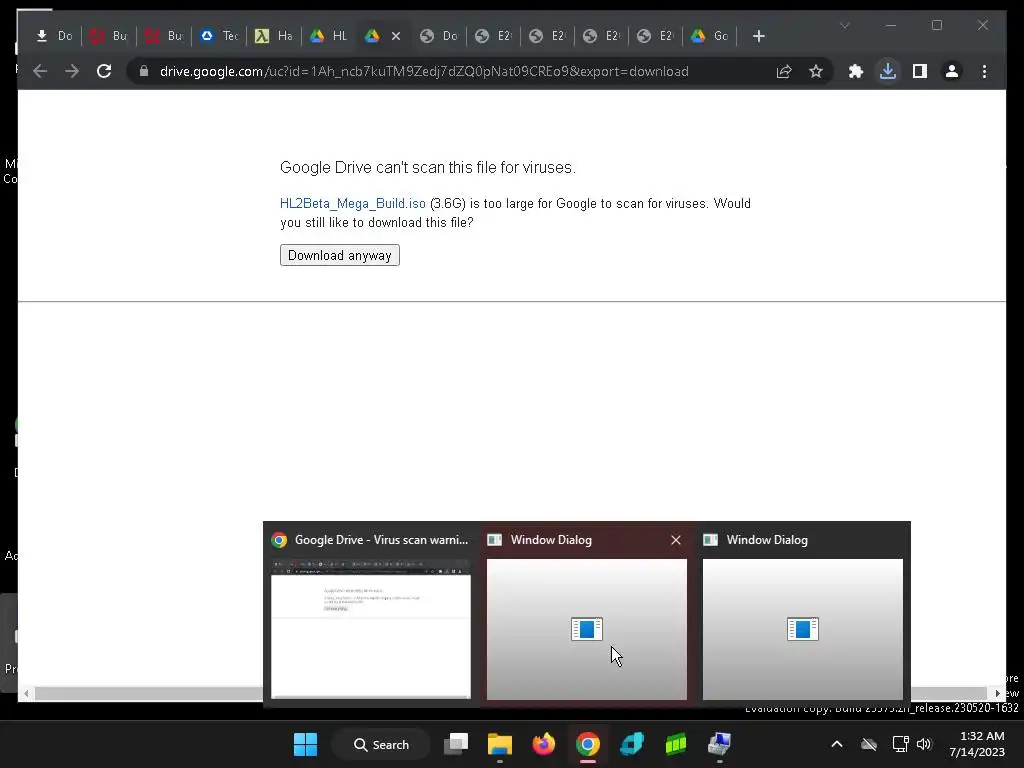
Task: Open the green box taskbar app
Action: point(675,744)
